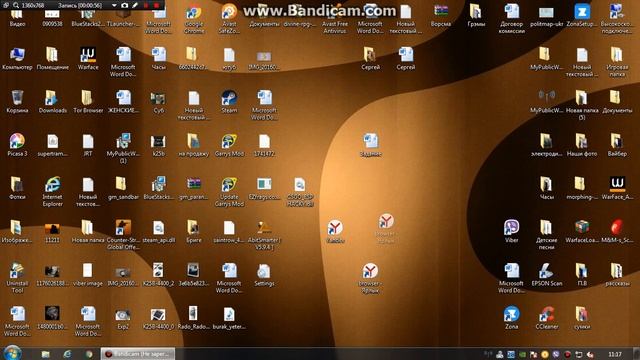Select the Garrys Mod shortcut
Screen dimensions: 640x360
pyautogui.click(x=229, y=144)
